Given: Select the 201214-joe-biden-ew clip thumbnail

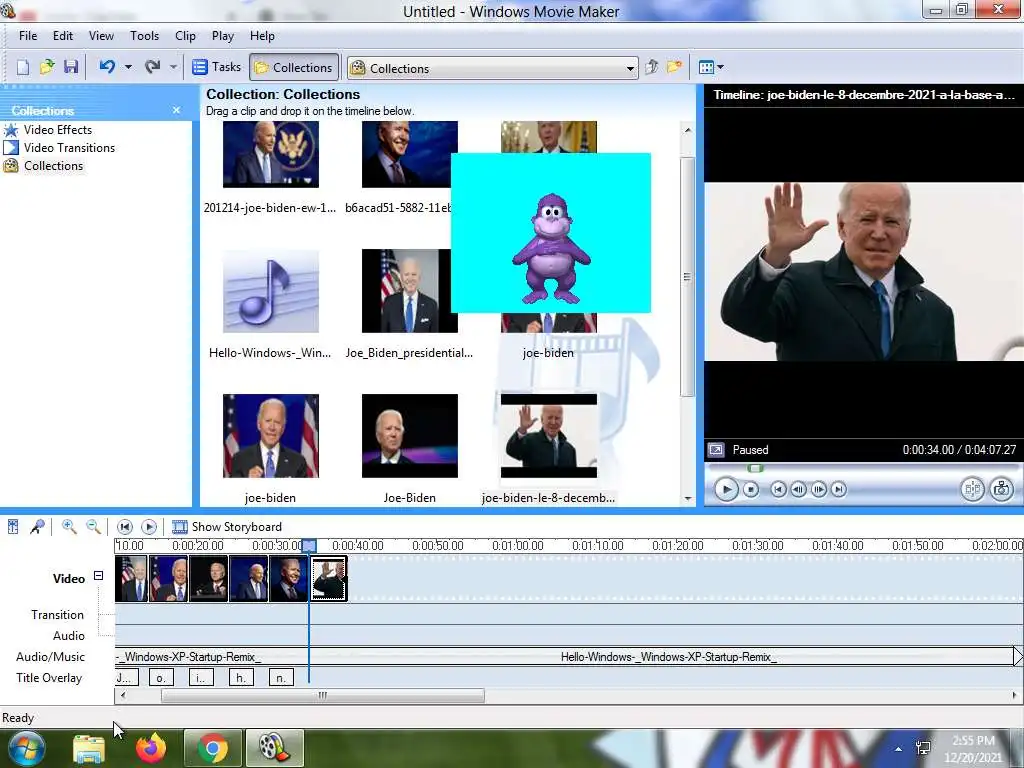Looking at the screenshot, I should (x=270, y=155).
